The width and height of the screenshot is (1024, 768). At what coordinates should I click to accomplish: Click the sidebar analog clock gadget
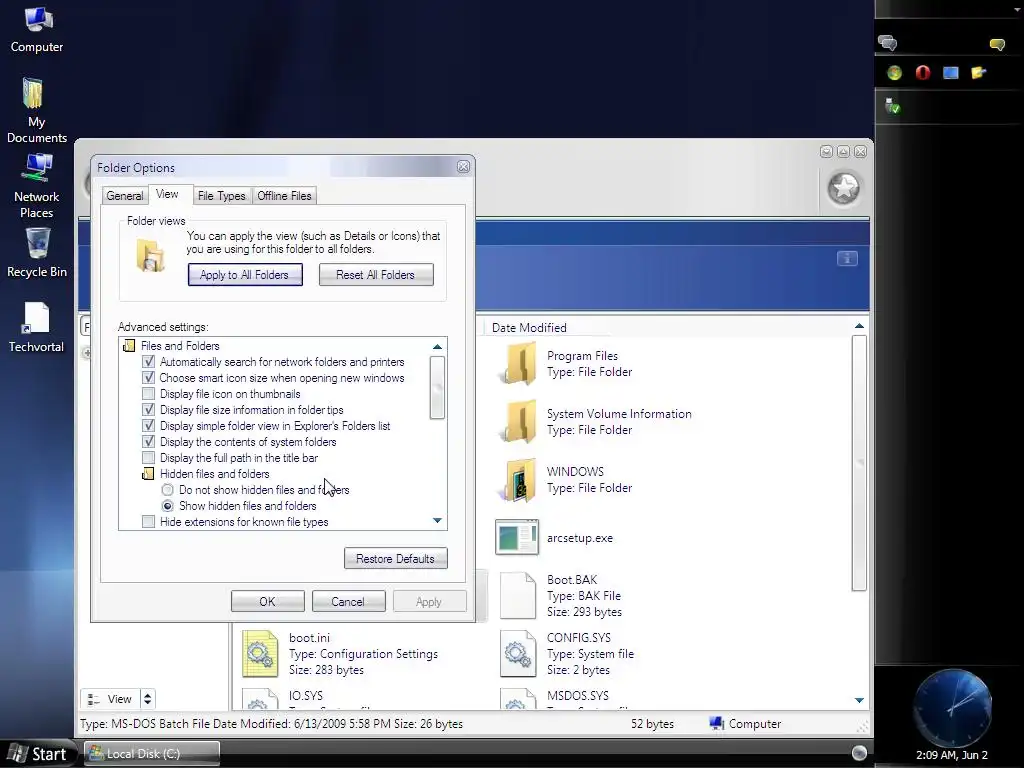952,707
